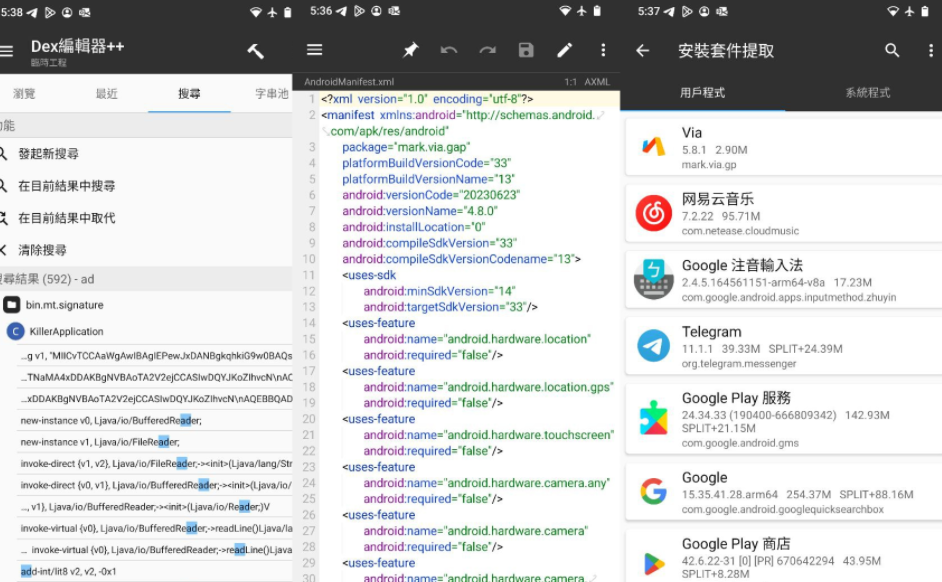The image size is (942, 582).
Task: Switch to the 系統程式 tab
Action: (866, 93)
